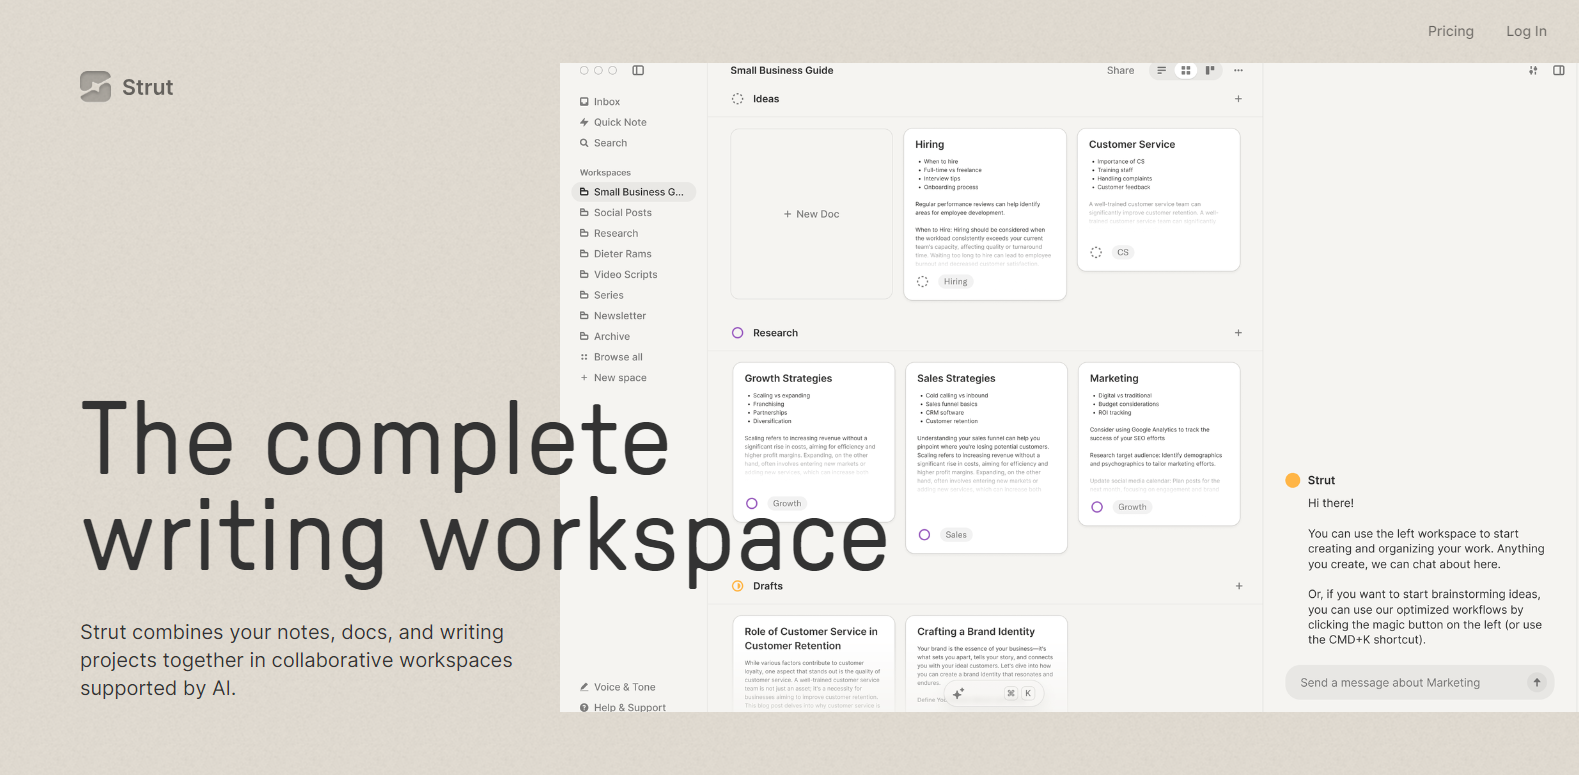
Task: Click Browse all workspaces
Action: coord(611,357)
